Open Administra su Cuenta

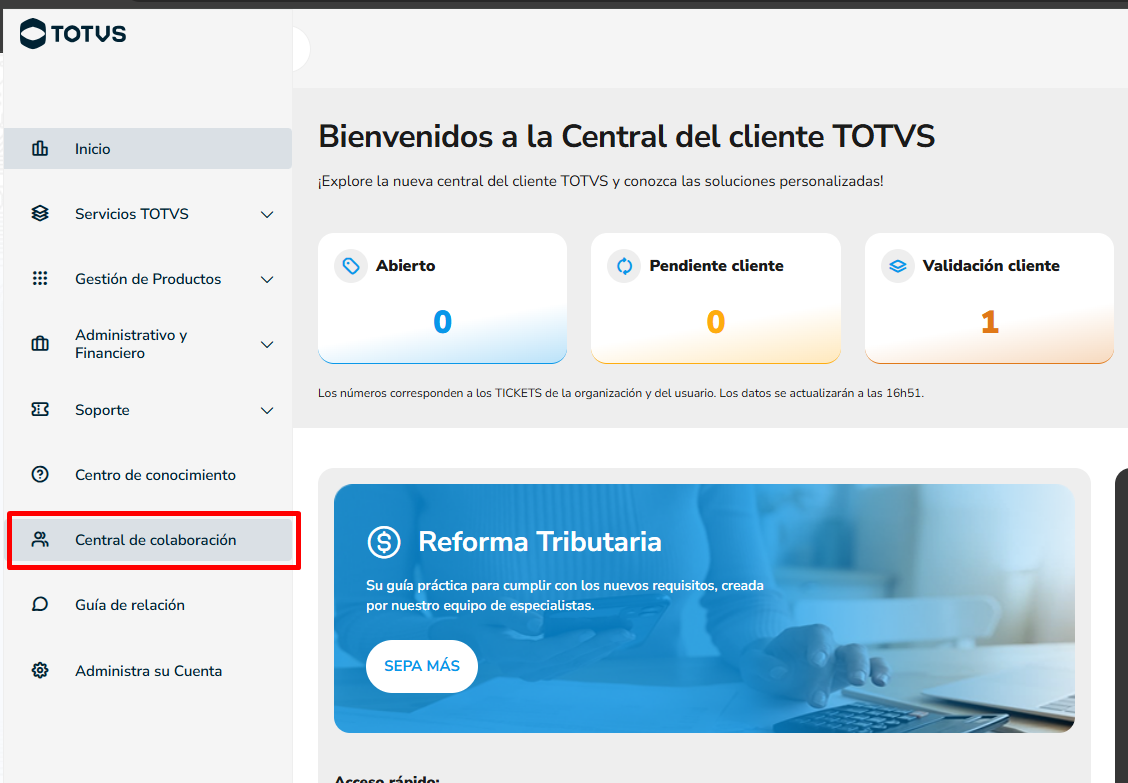click(x=148, y=671)
